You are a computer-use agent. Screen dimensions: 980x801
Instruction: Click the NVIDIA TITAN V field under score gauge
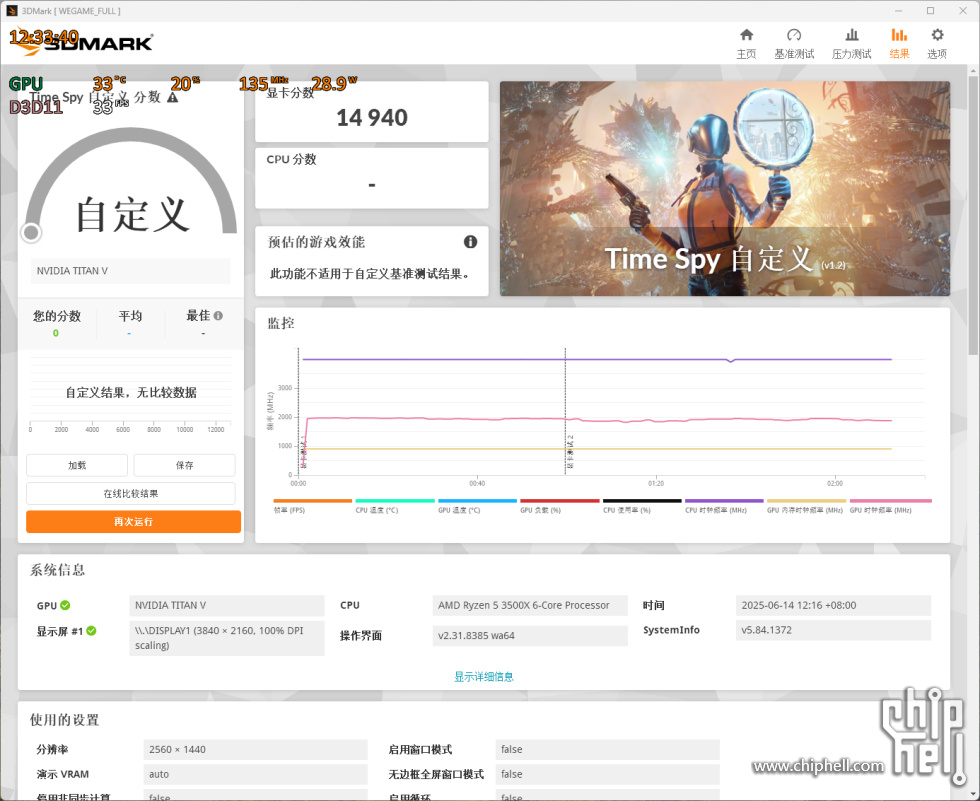pos(131,271)
